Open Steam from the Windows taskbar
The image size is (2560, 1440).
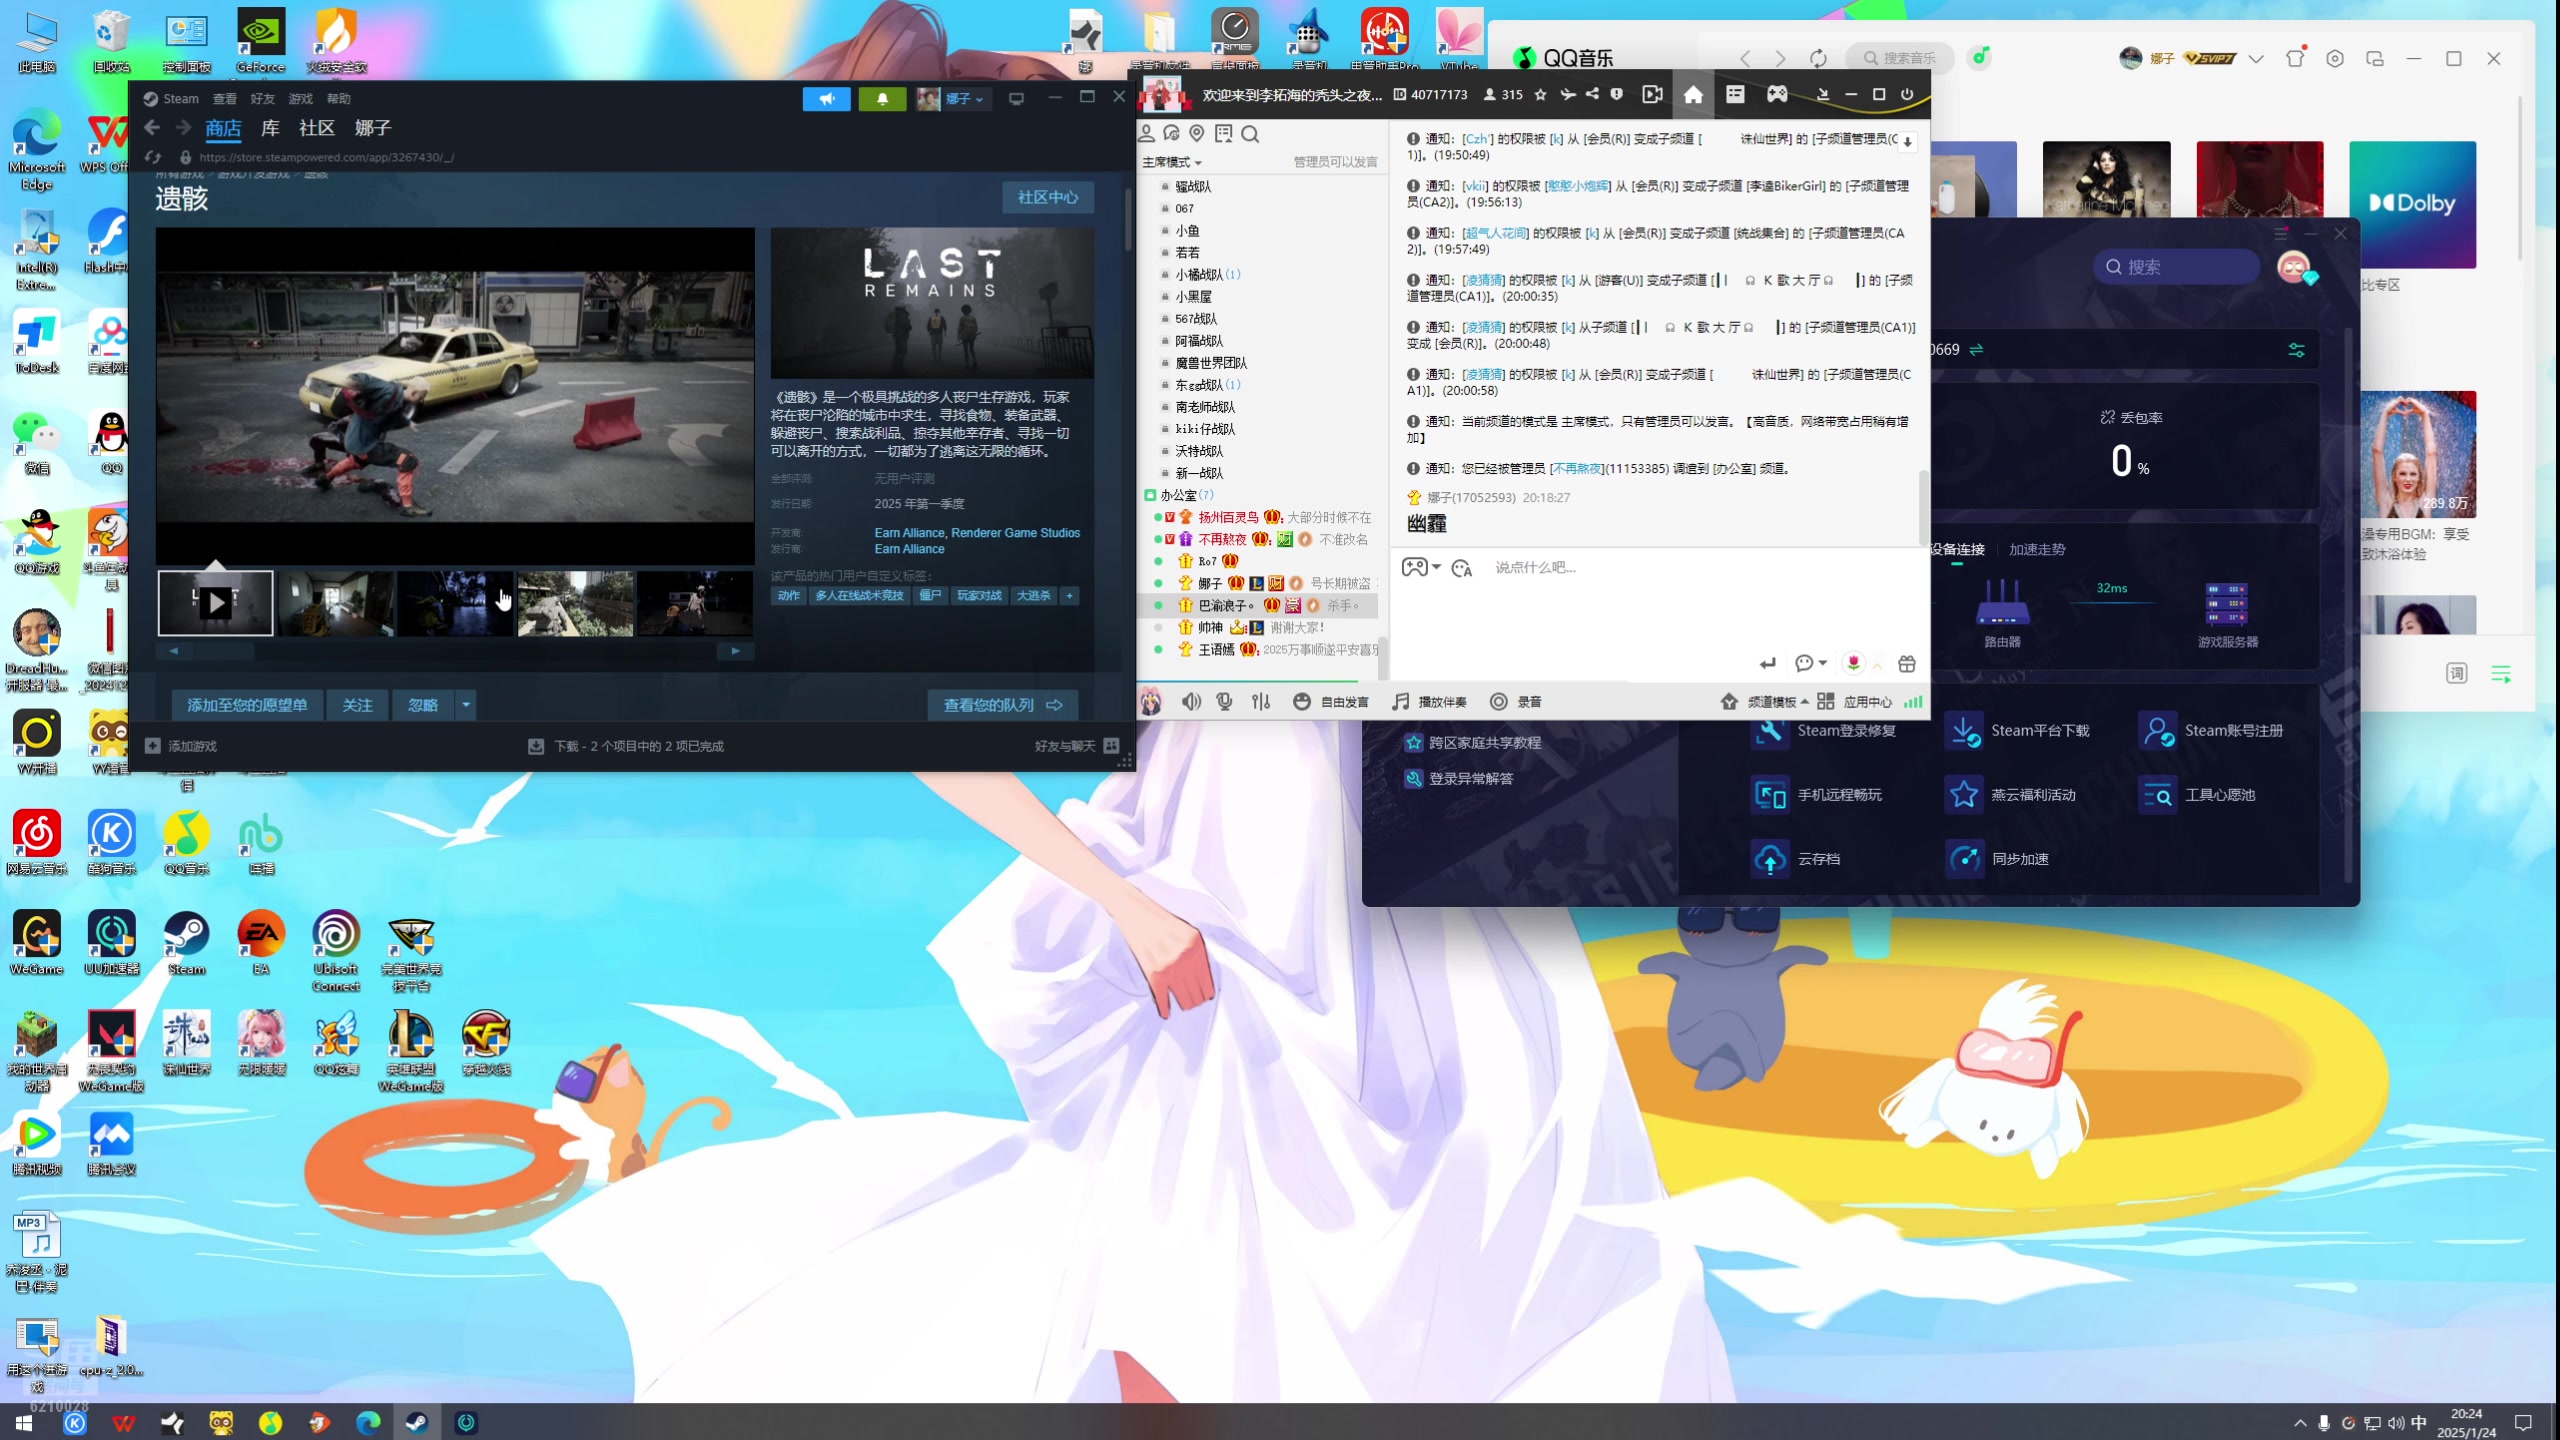pyautogui.click(x=417, y=1423)
